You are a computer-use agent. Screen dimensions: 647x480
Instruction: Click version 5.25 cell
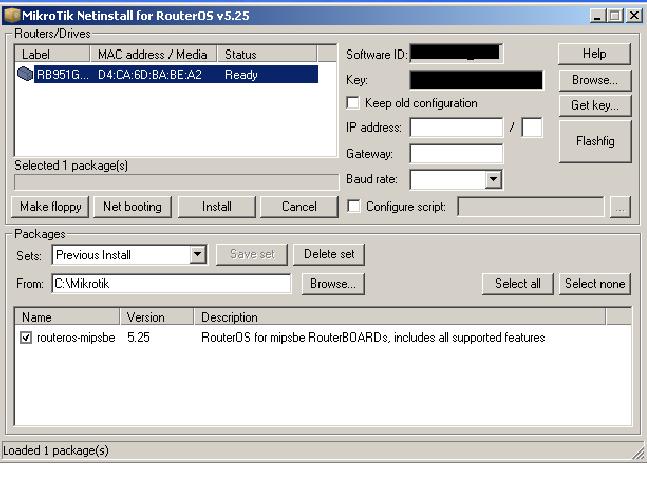[x=139, y=338]
